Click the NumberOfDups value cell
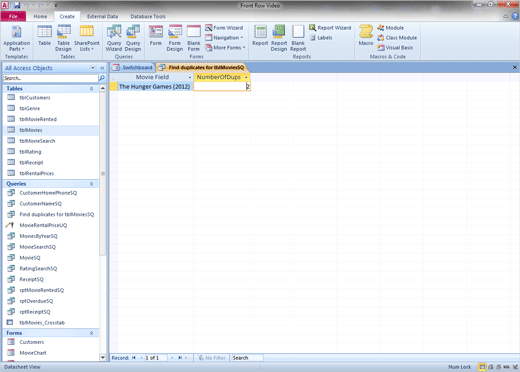Screen dimensions: 520x372 coord(222,87)
